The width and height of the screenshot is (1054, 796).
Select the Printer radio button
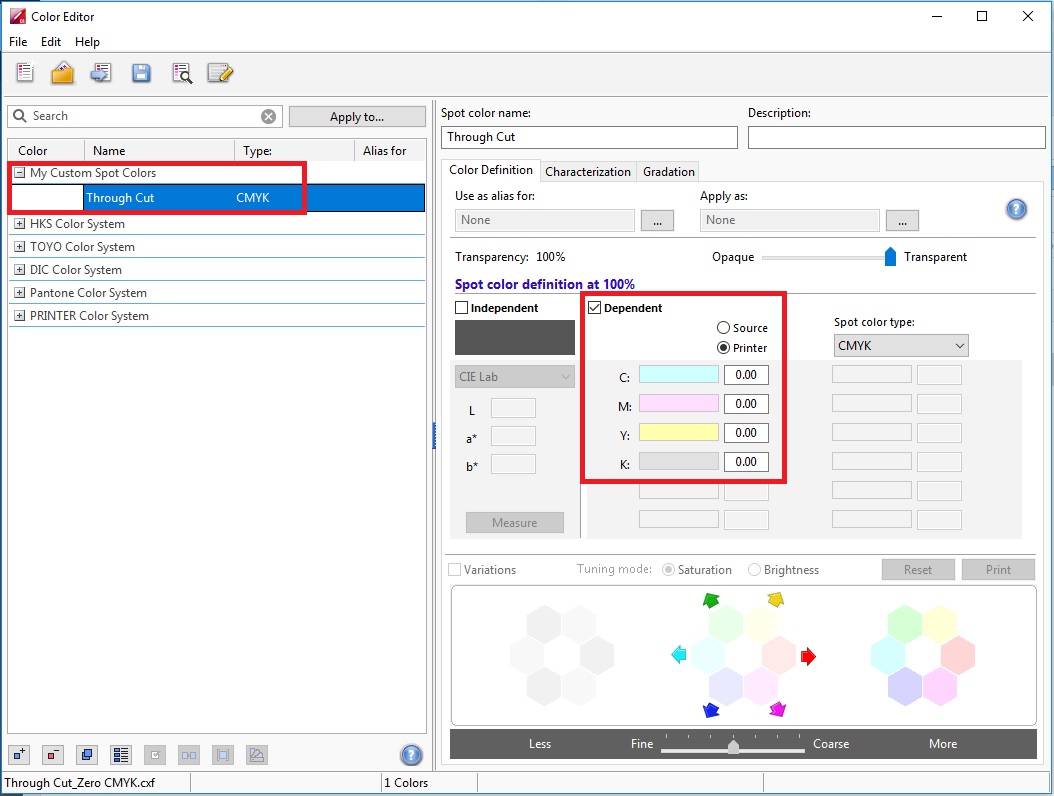coord(723,348)
